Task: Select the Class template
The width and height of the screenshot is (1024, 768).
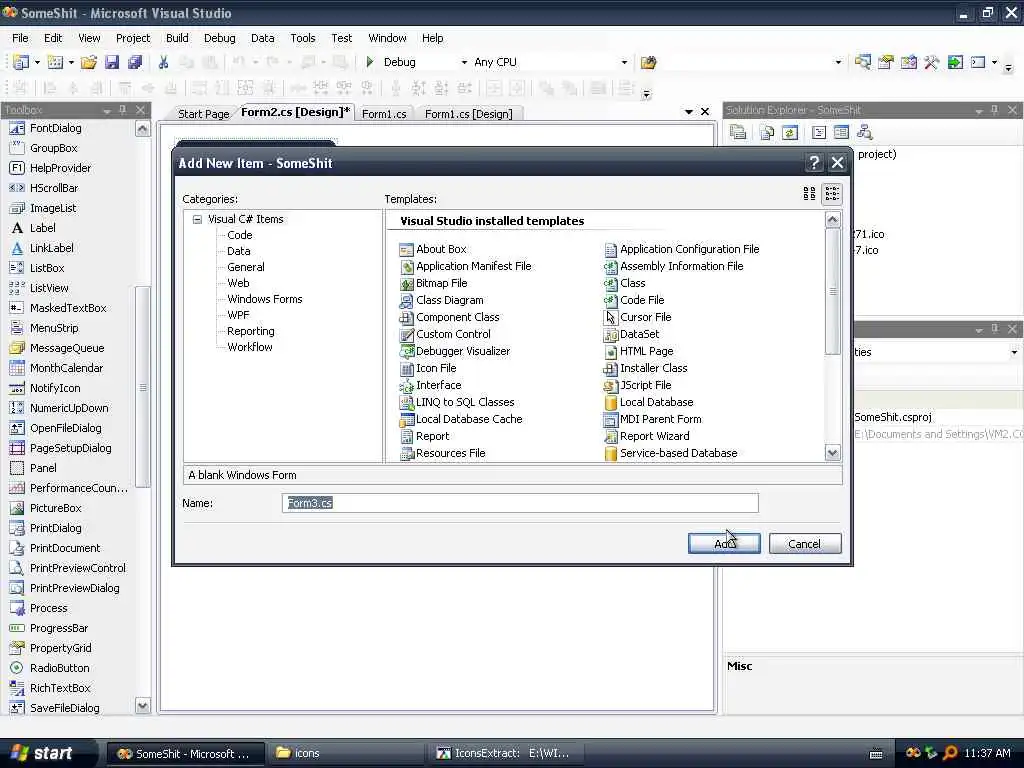Action: 624,283
